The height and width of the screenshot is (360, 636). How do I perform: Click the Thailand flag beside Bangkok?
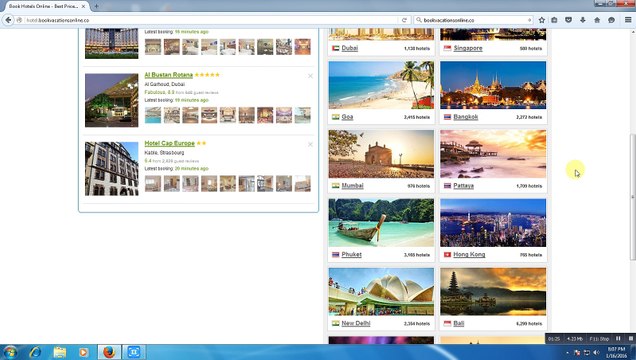(x=447, y=117)
